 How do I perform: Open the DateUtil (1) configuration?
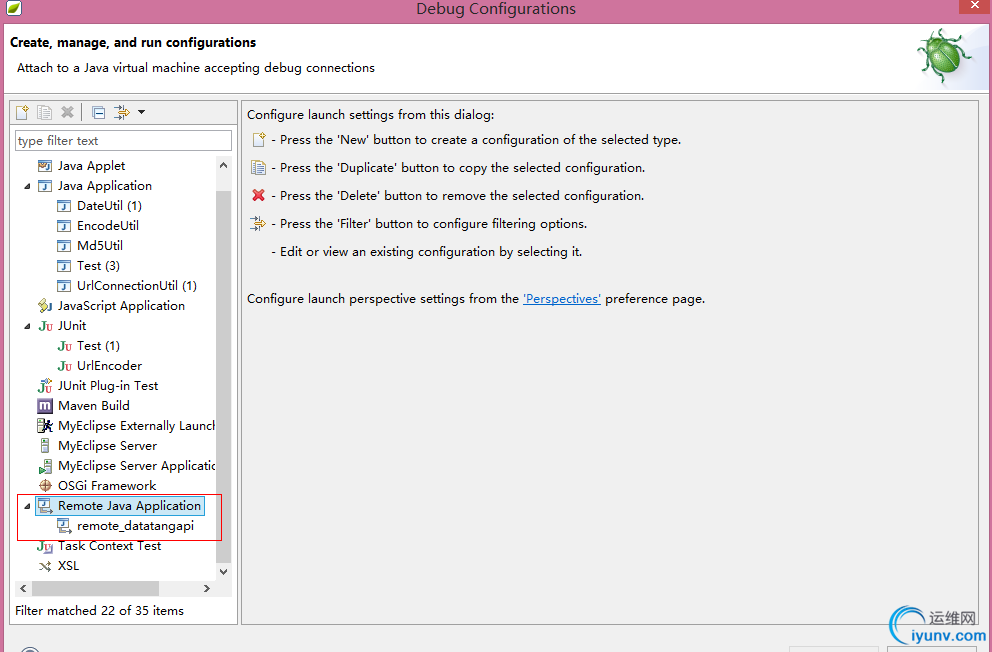tap(109, 206)
